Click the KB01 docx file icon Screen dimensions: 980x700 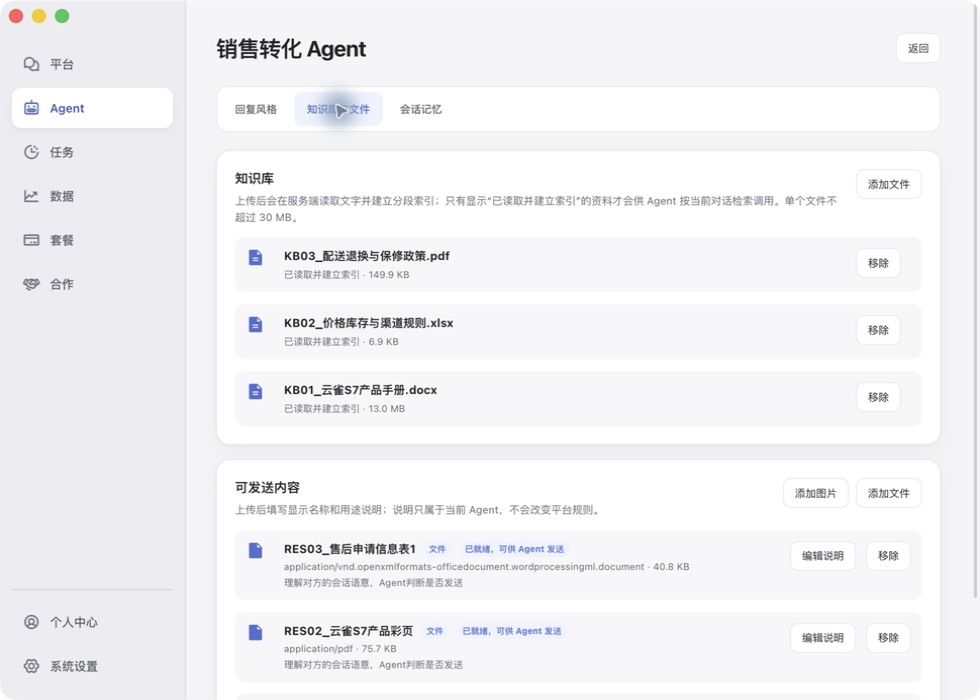pyautogui.click(x=256, y=391)
